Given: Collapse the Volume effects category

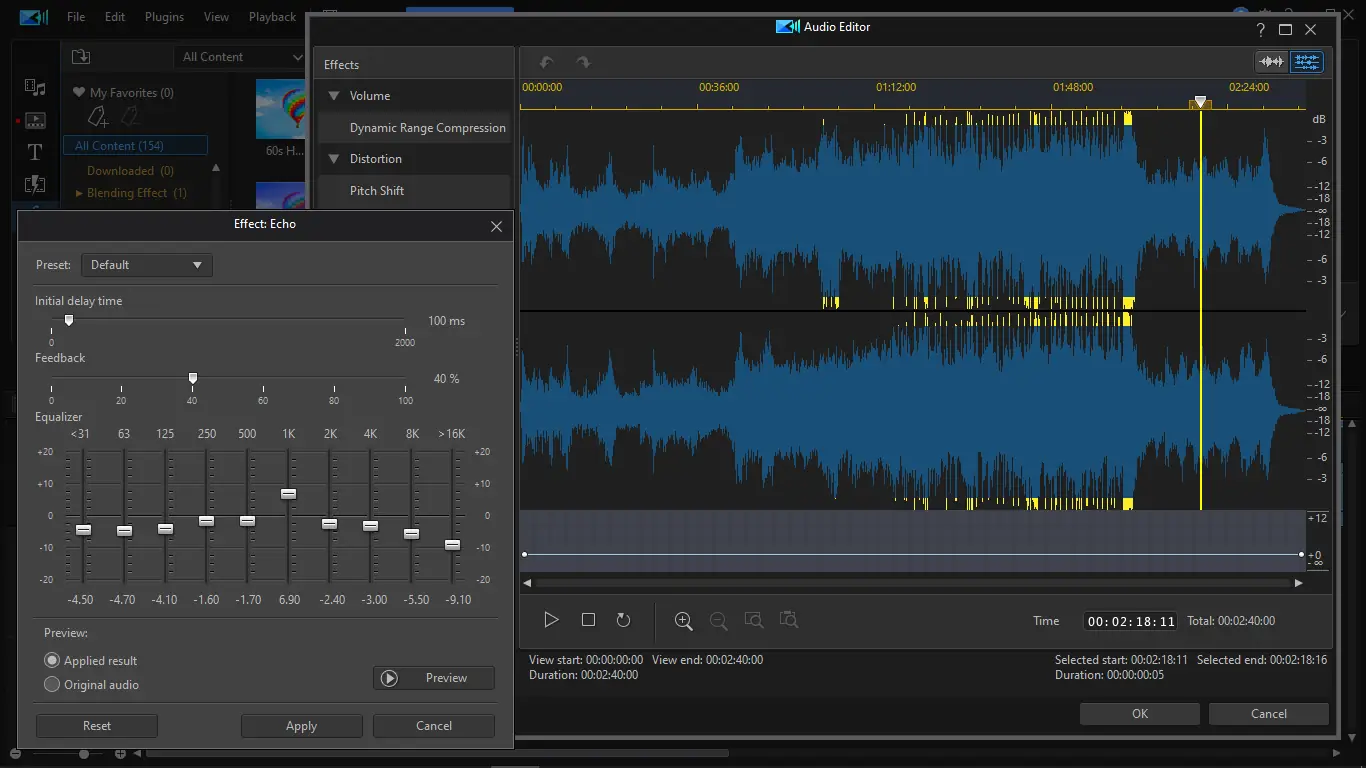Looking at the screenshot, I should [334, 96].
